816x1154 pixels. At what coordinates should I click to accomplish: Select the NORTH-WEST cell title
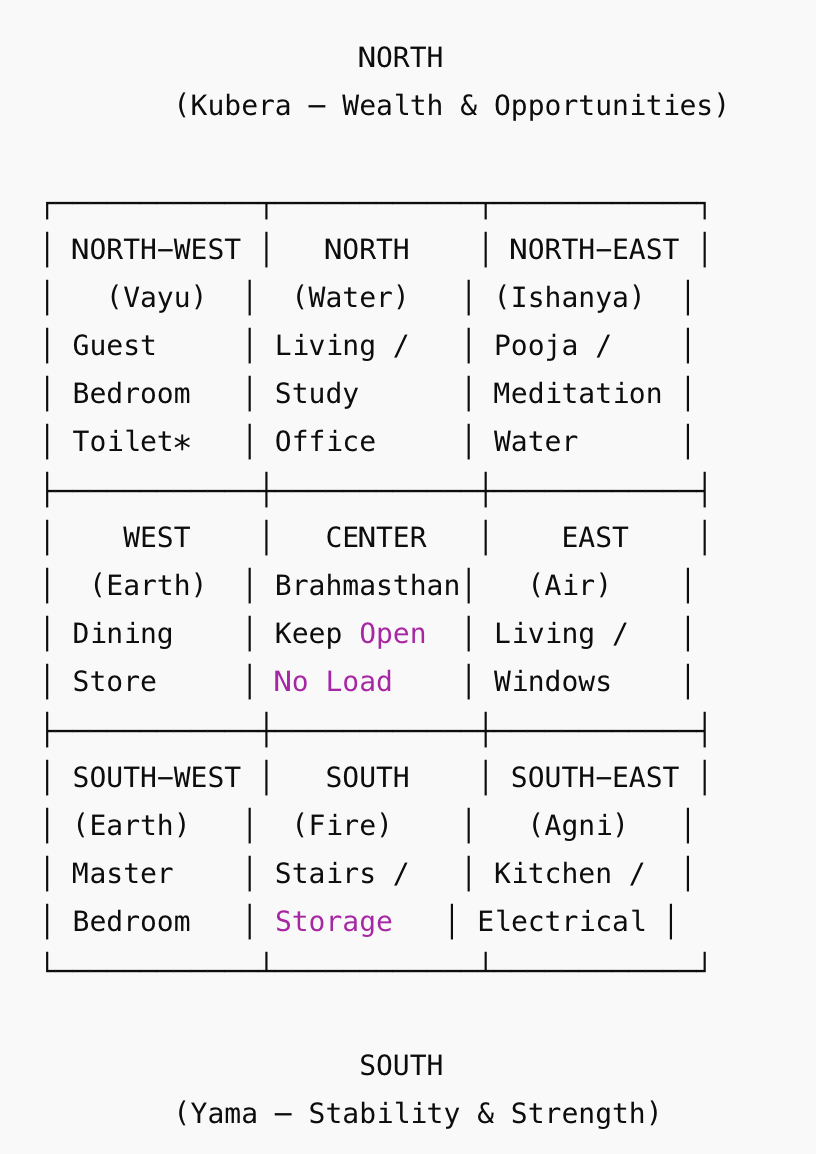(156, 250)
